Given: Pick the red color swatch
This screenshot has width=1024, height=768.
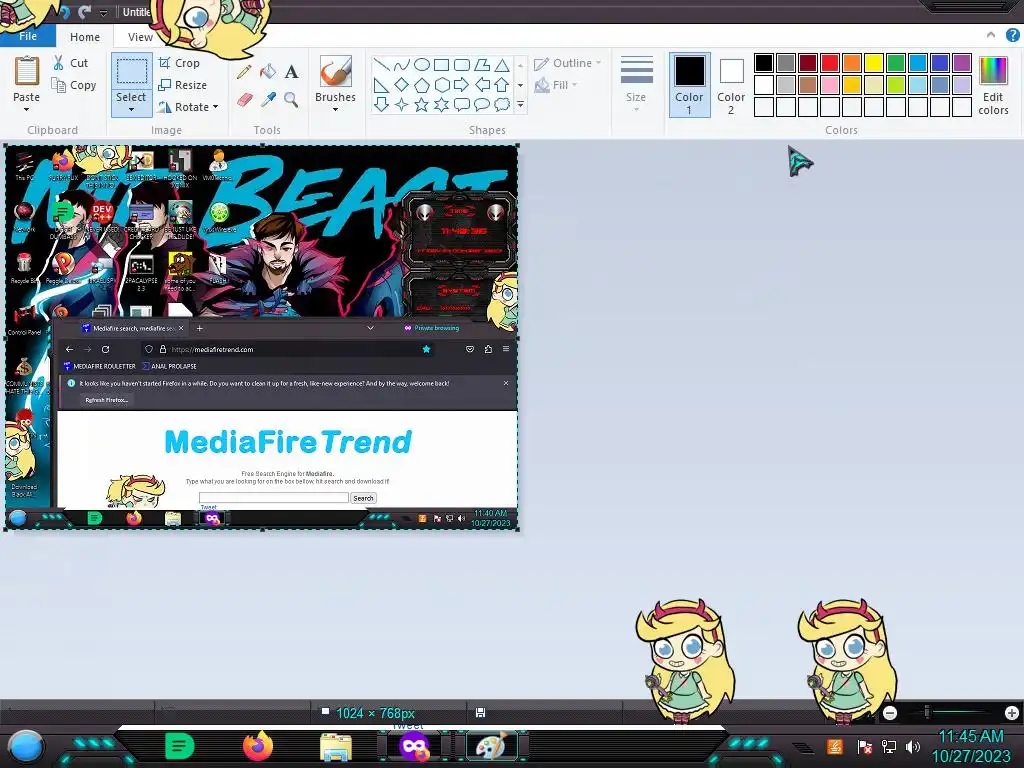Looking at the screenshot, I should 830,63.
